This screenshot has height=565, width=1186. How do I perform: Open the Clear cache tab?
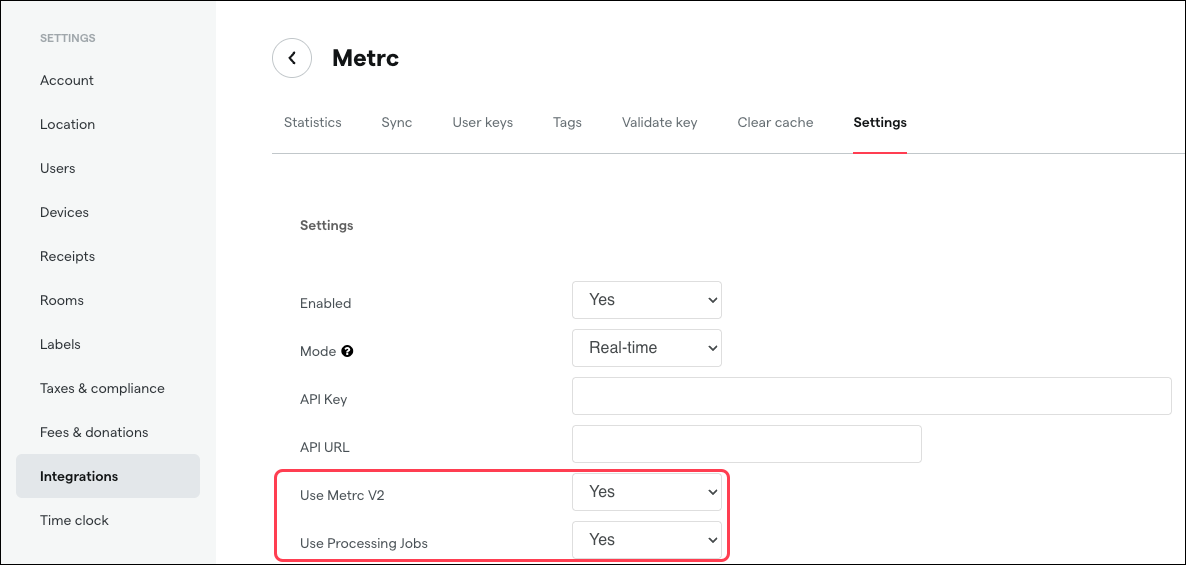[x=775, y=123]
